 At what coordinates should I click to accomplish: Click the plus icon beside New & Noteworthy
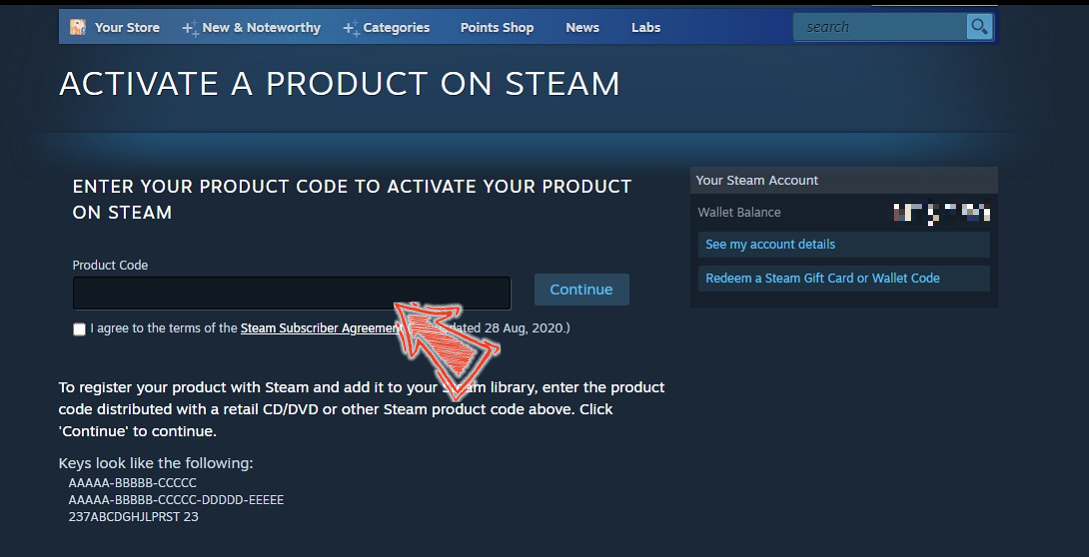[190, 28]
